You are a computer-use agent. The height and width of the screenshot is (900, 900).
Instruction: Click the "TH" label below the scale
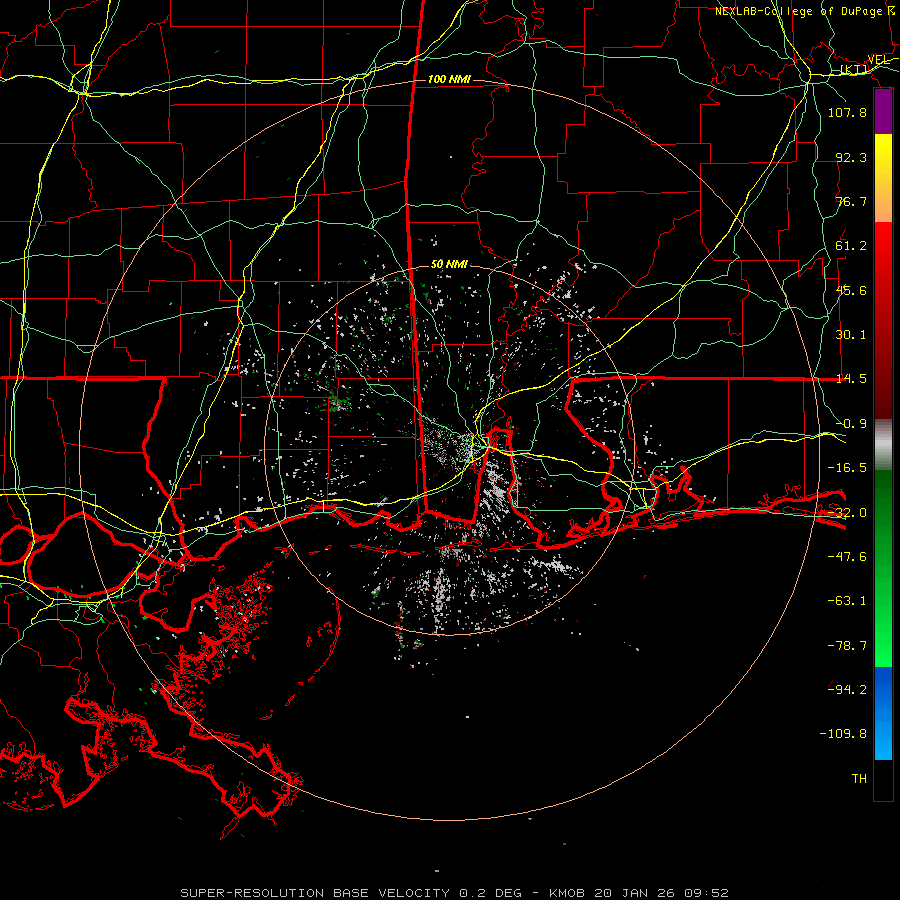[x=859, y=779]
